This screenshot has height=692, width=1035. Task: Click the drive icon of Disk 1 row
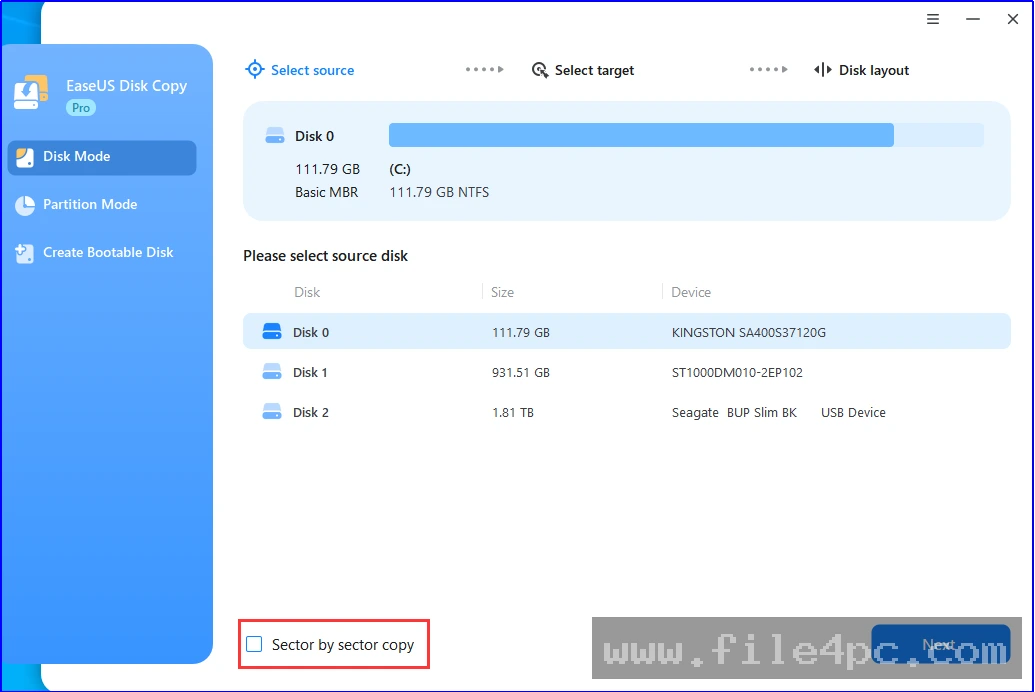[x=272, y=372]
